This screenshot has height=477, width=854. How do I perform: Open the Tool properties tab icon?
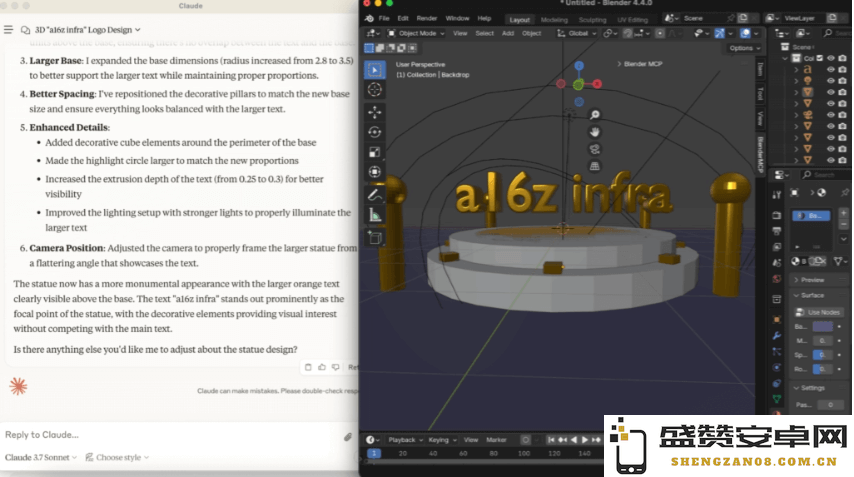pyautogui.click(x=777, y=194)
